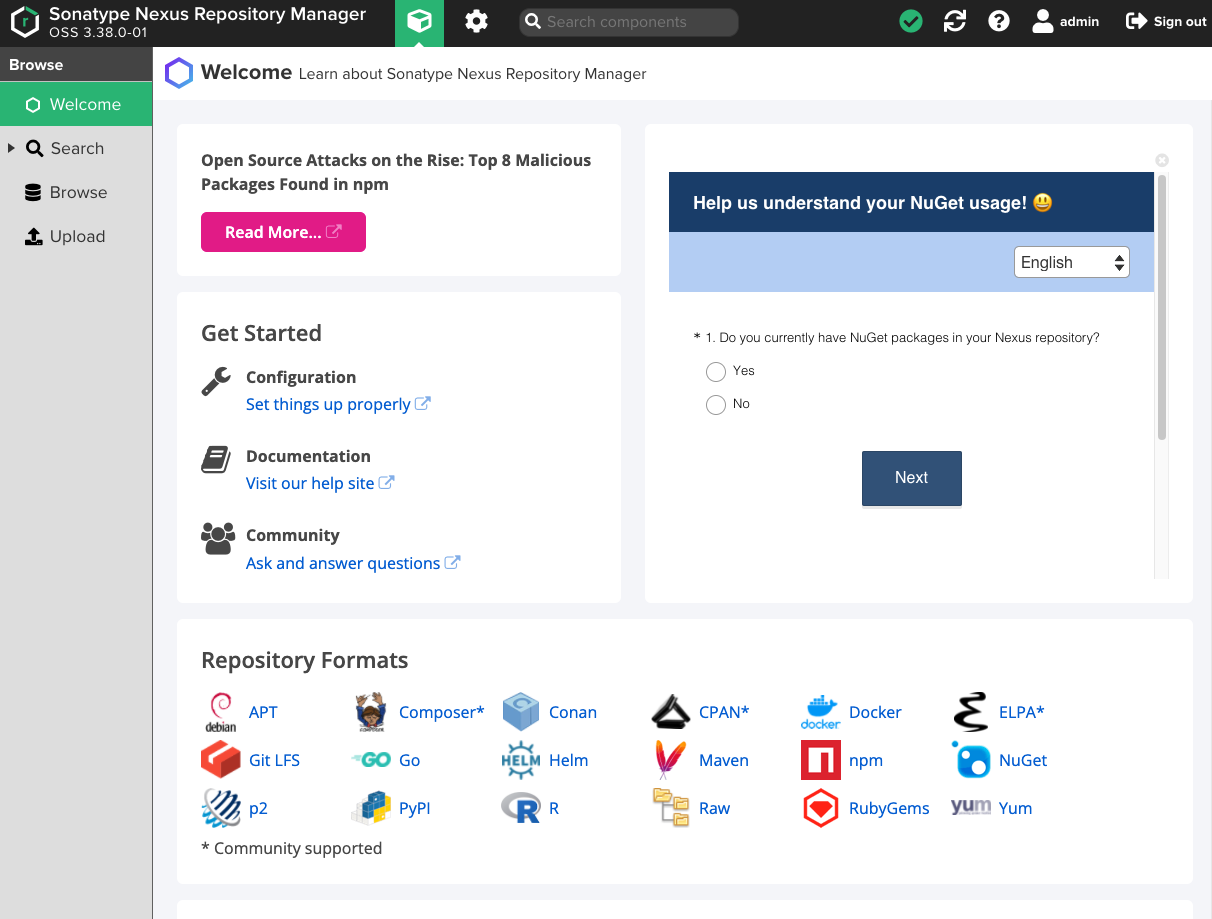Click the Sonatype Nexus logo icon

coord(24,22)
